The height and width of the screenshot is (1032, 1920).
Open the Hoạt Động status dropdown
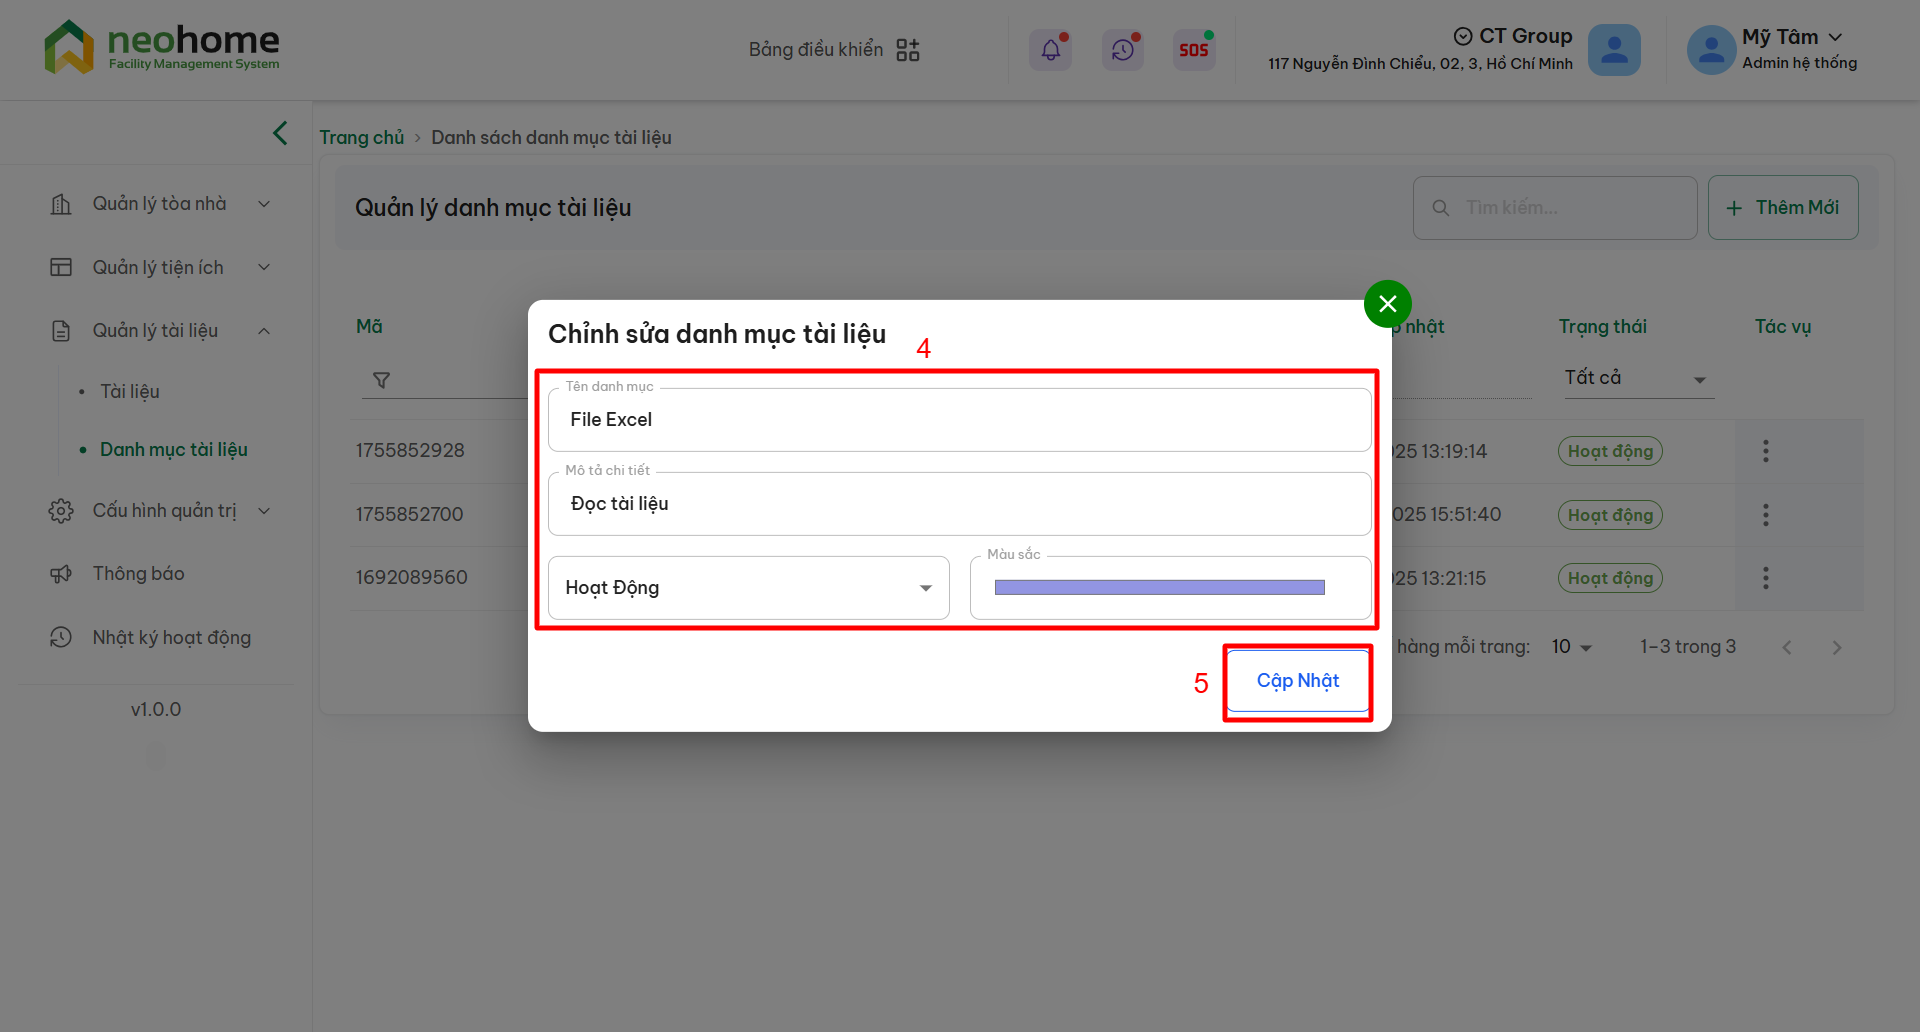click(x=748, y=588)
